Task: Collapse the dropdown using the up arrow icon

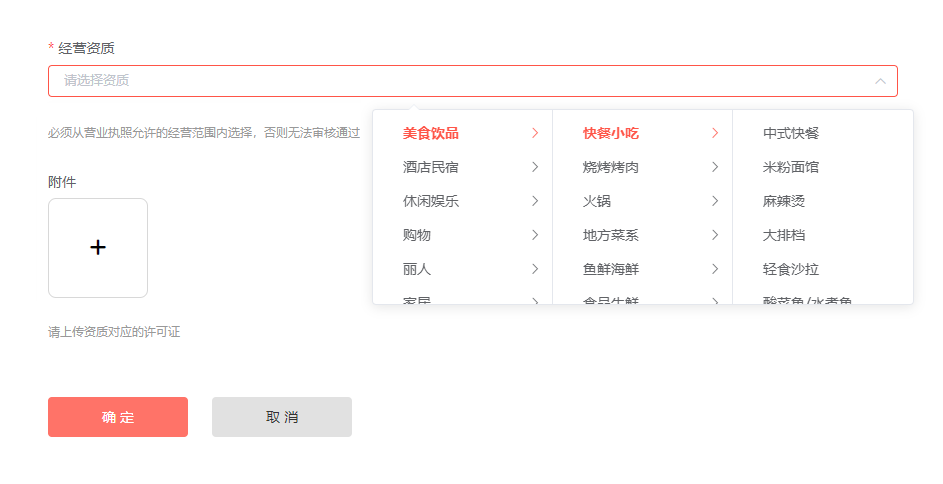Action: (x=880, y=81)
